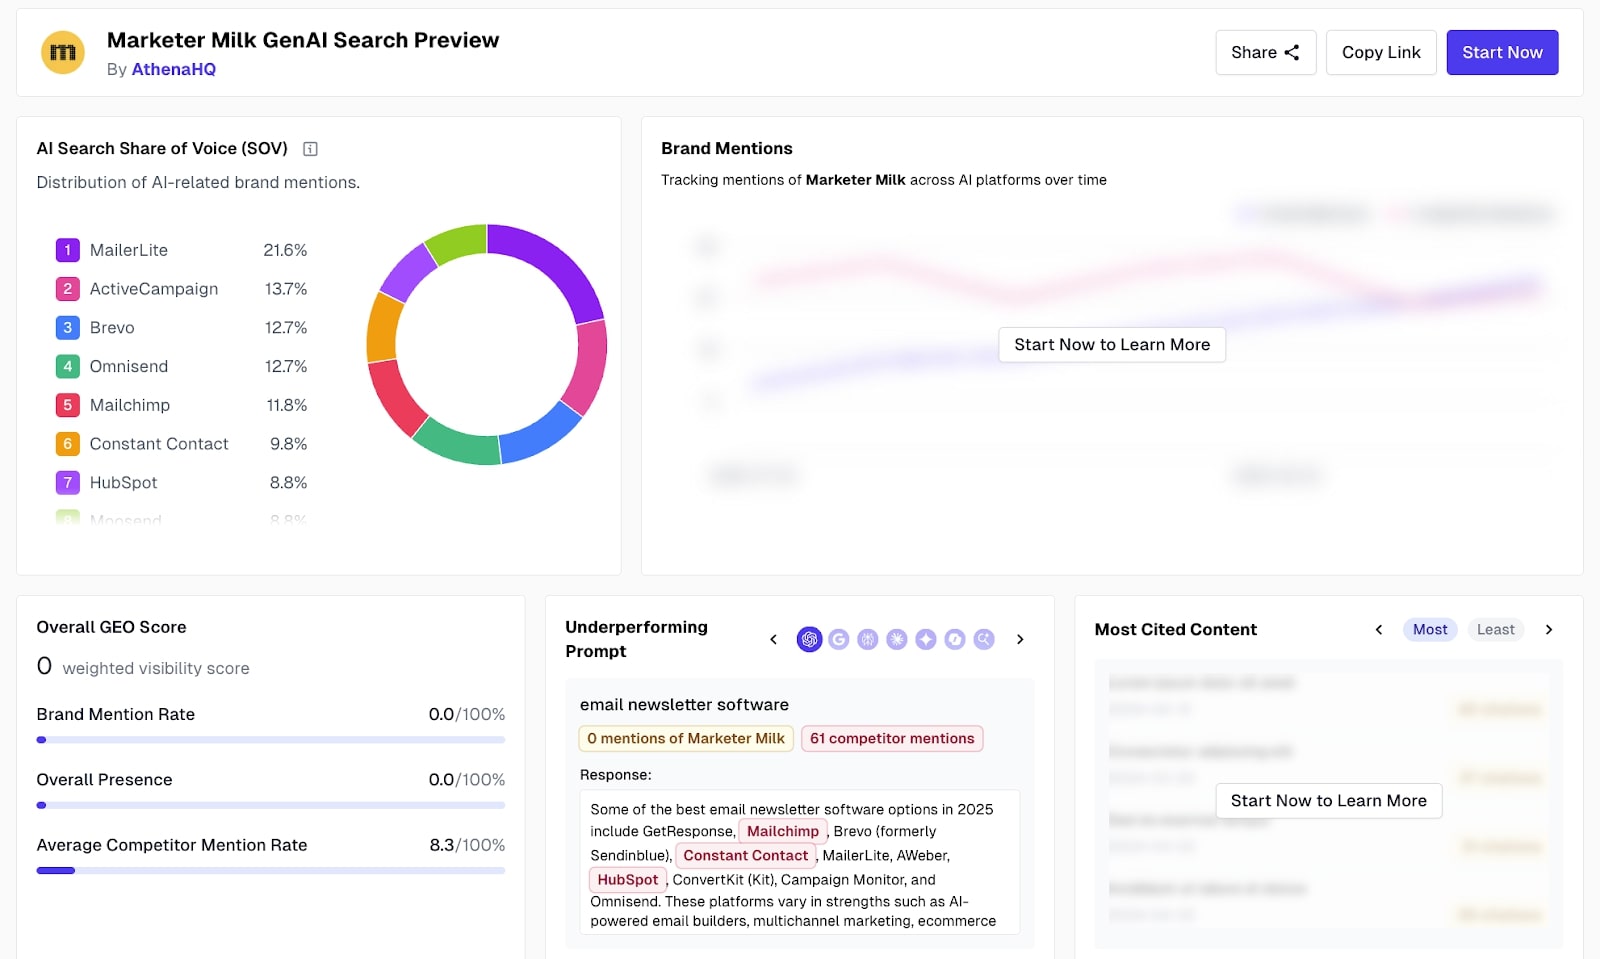
Task: Click the Copy Link button
Action: pos(1381,52)
